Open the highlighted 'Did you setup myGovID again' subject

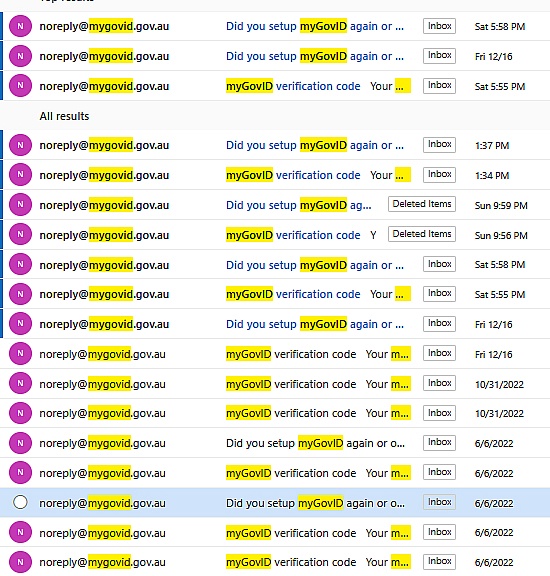click(x=315, y=503)
